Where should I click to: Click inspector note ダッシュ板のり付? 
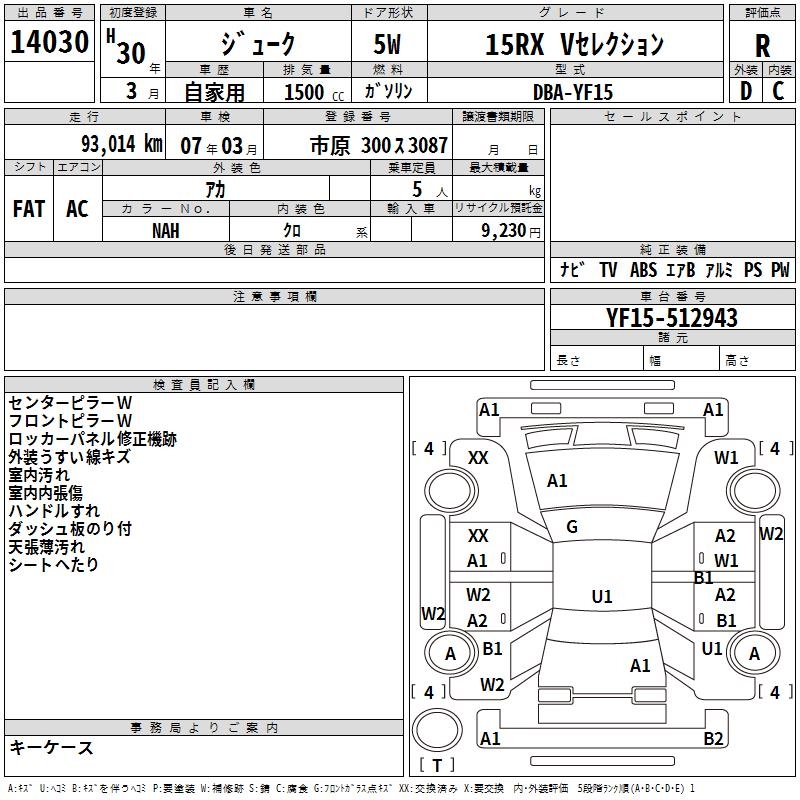click(70, 529)
